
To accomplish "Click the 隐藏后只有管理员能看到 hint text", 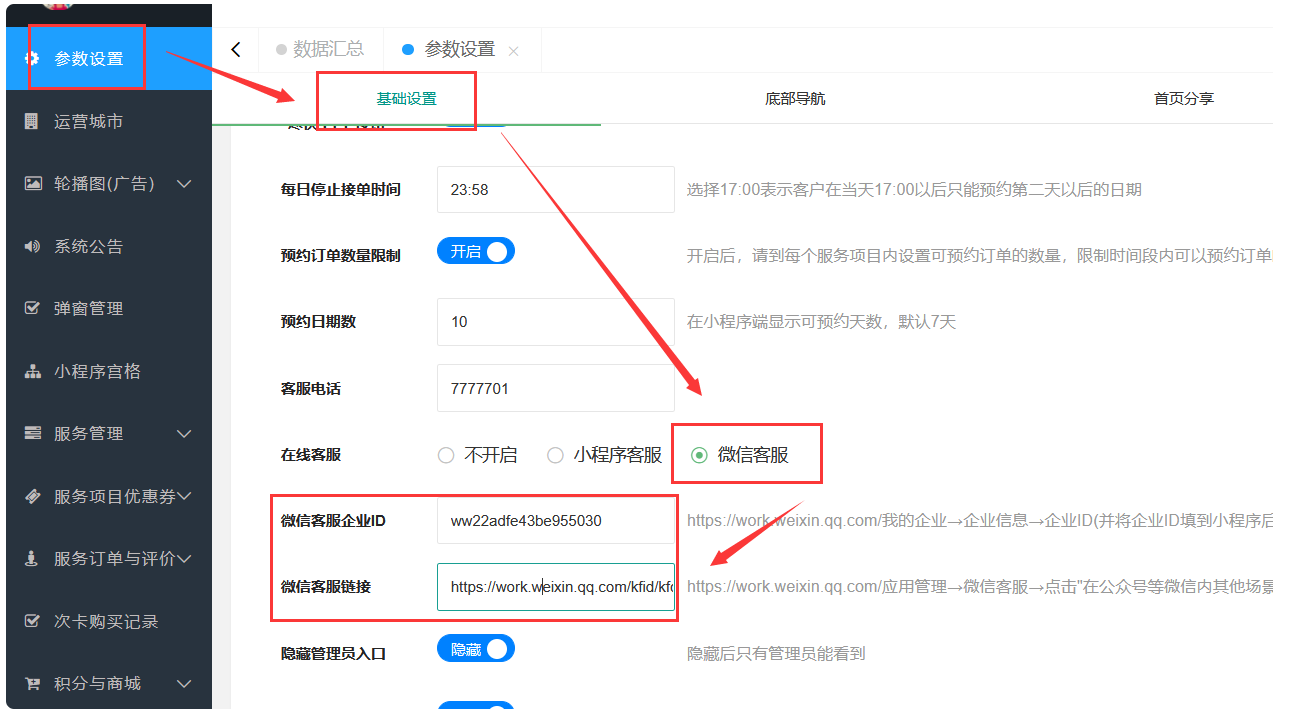I will click(x=776, y=654).
